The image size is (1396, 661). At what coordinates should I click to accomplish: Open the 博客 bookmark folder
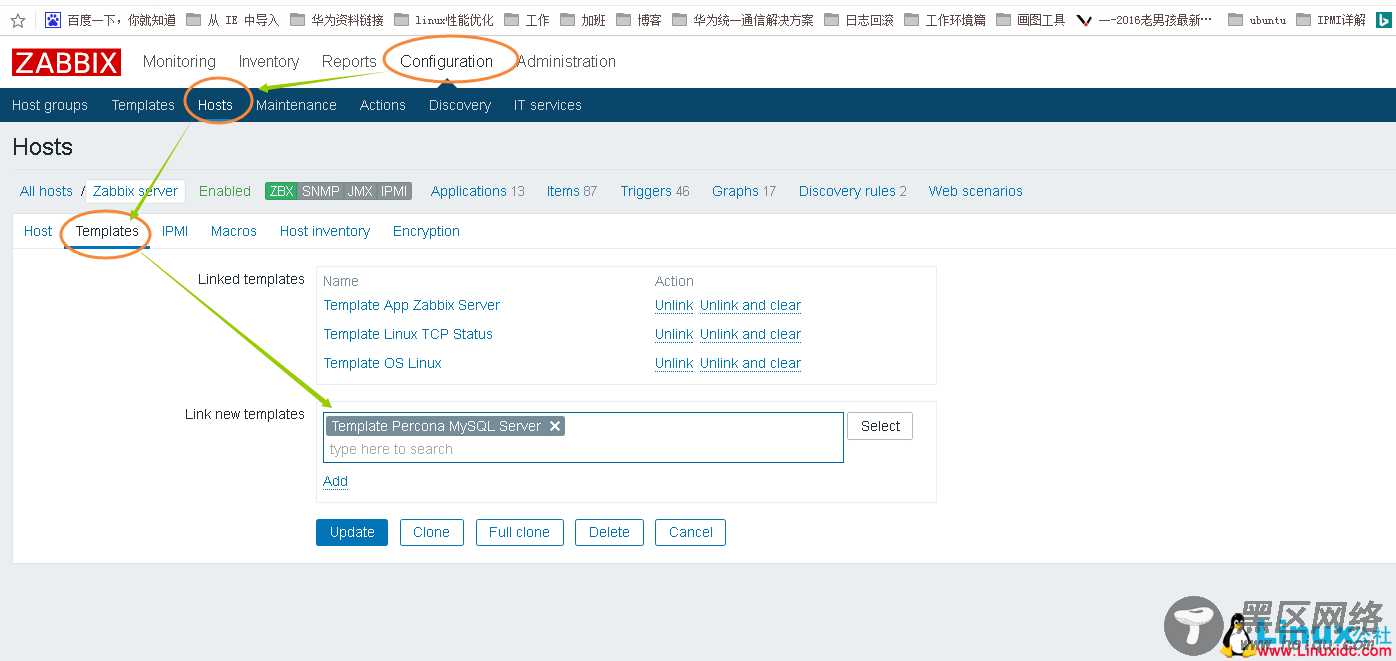(x=639, y=20)
